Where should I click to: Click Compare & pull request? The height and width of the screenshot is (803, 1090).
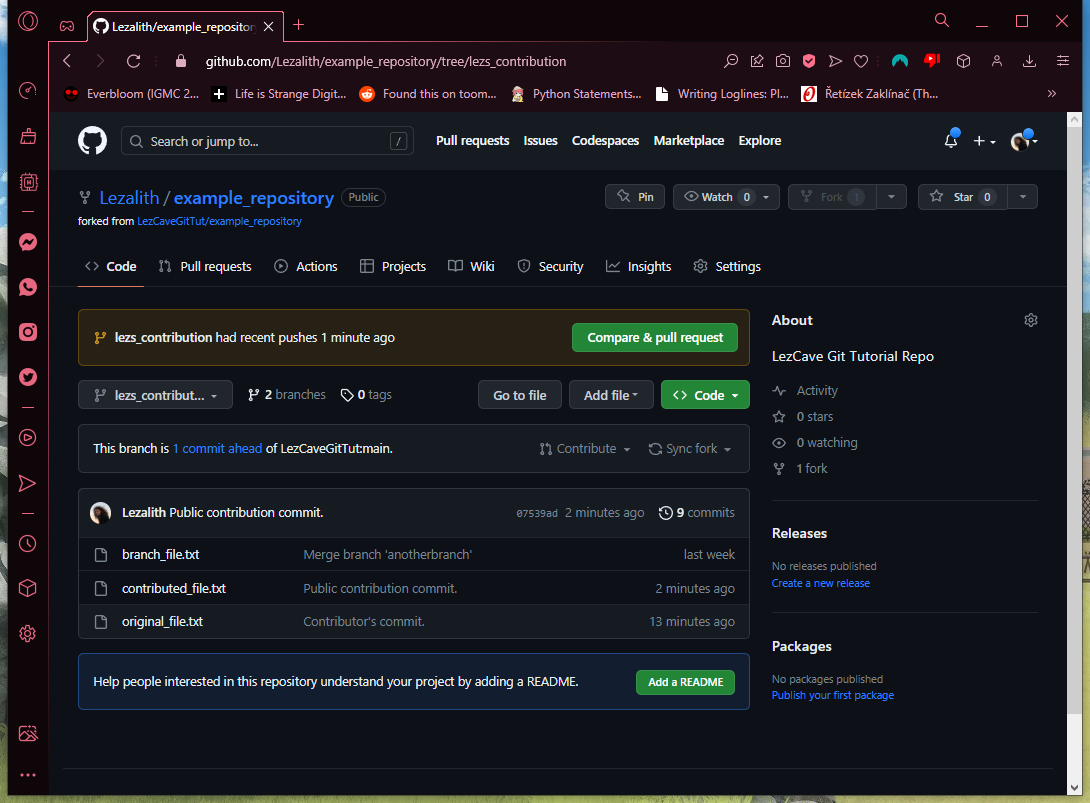pos(655,337)
